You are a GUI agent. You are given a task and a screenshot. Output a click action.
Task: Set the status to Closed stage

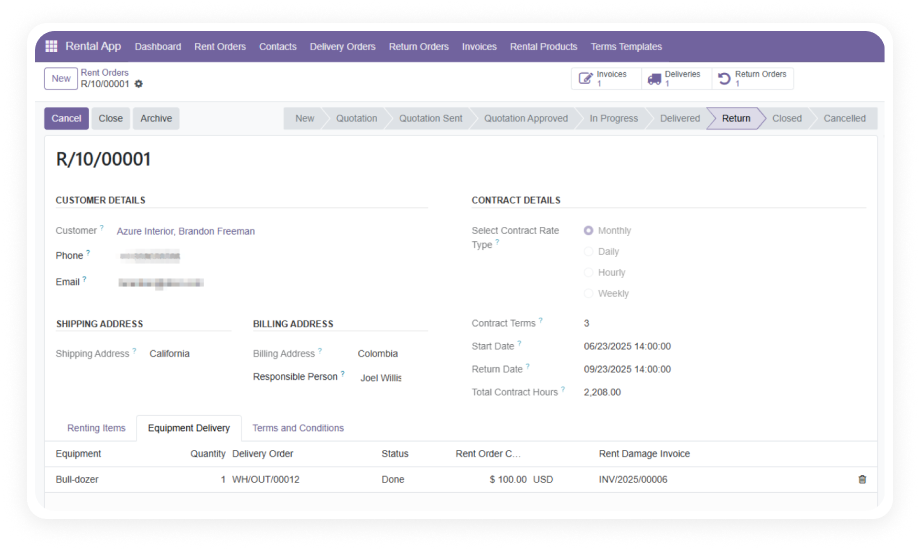point(786,118)
